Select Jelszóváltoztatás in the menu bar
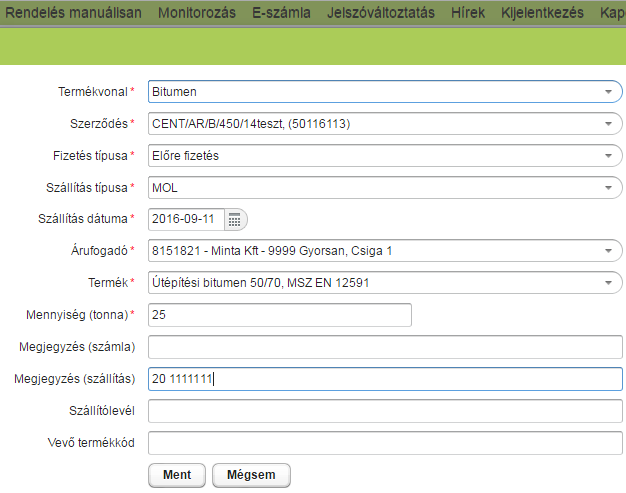Image resolution: width=626 pixels, height=493 pixels. 381,13
